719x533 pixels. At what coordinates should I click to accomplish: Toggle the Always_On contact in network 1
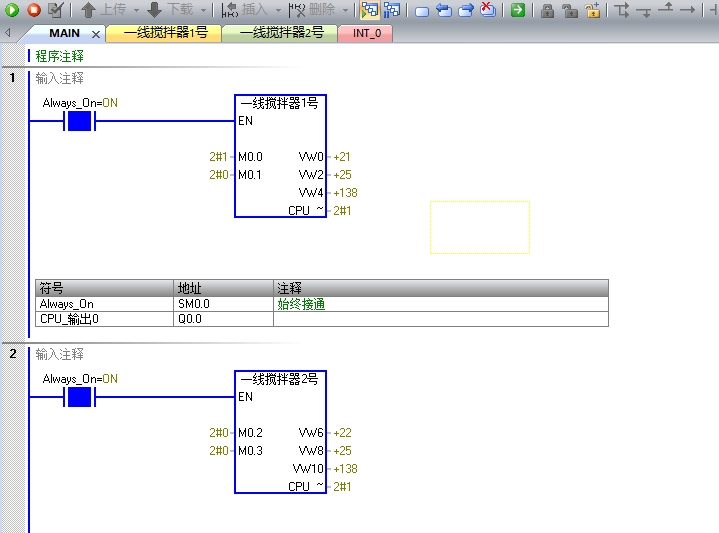78,121
